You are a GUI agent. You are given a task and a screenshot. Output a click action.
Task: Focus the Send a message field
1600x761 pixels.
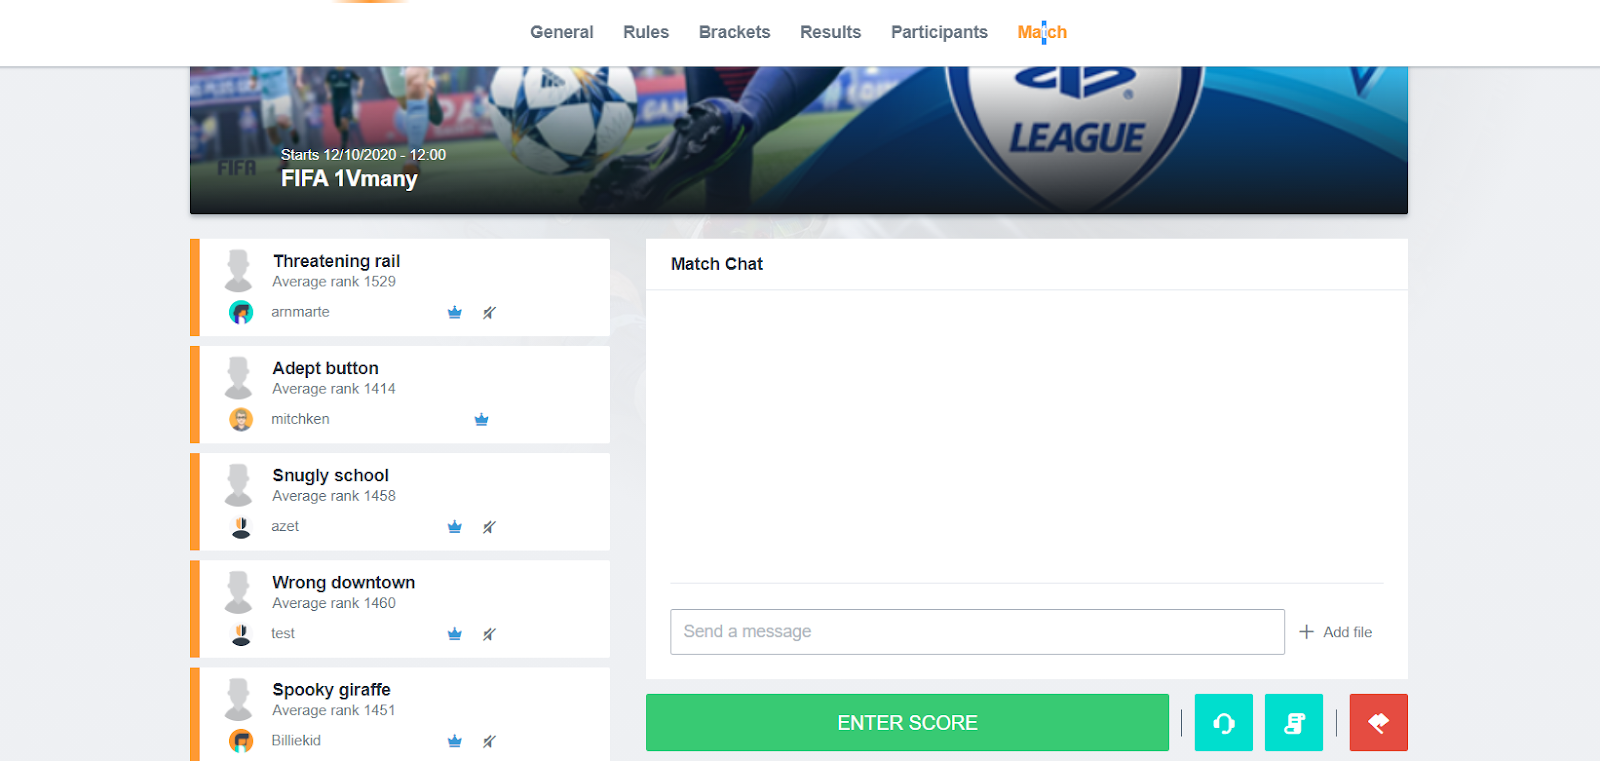click(977, 632)
